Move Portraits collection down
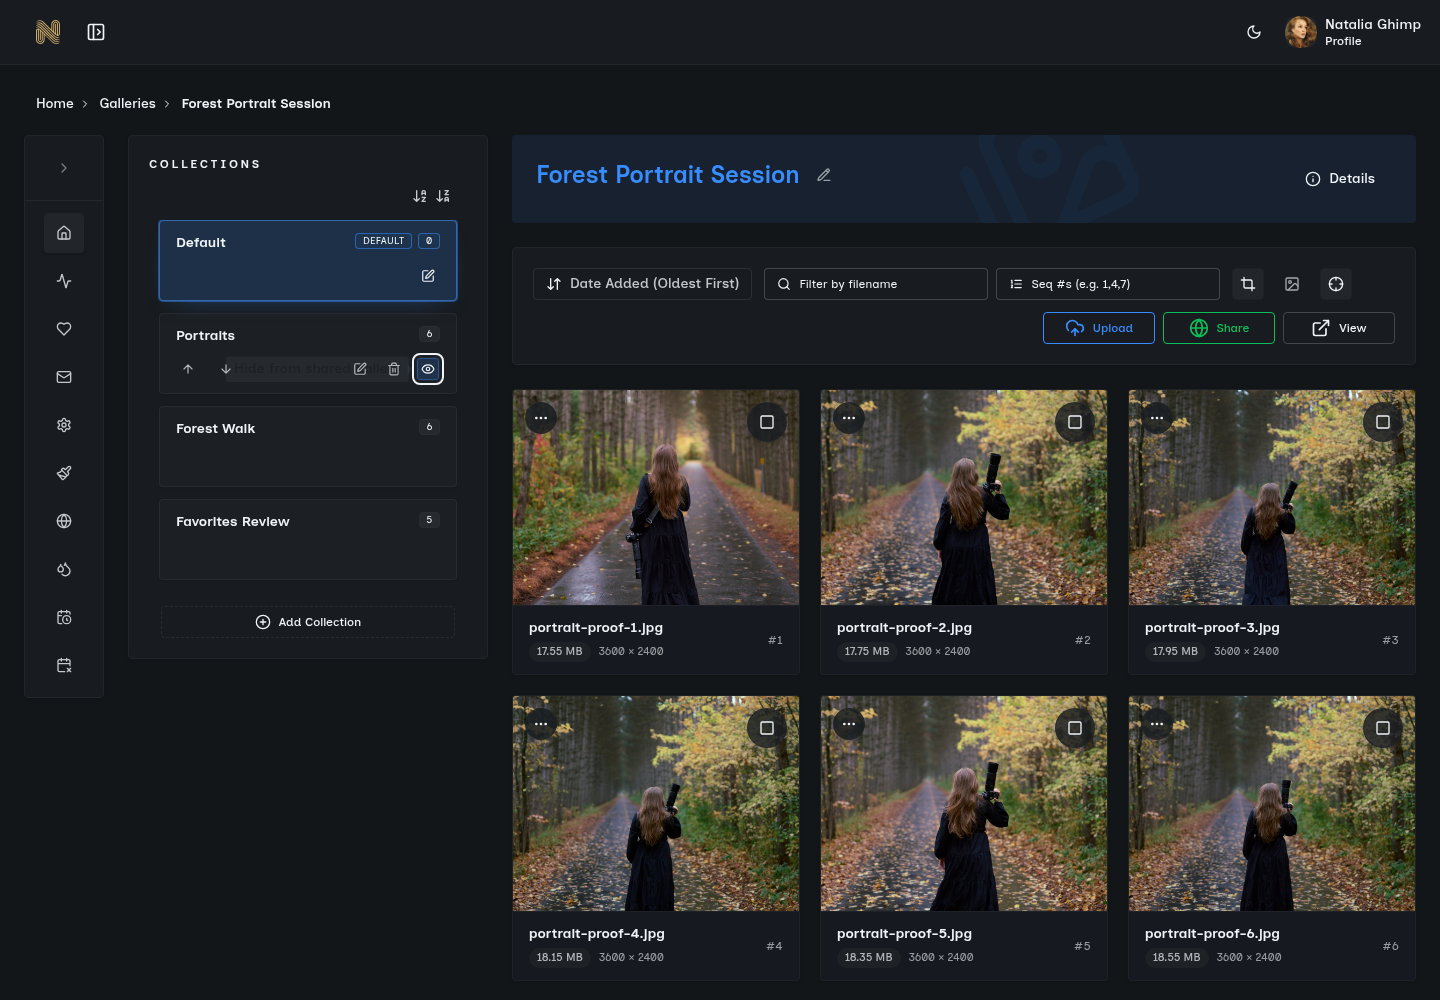Image resolution: width=1440 pixels, height=1000 pixels. [226, 369]
